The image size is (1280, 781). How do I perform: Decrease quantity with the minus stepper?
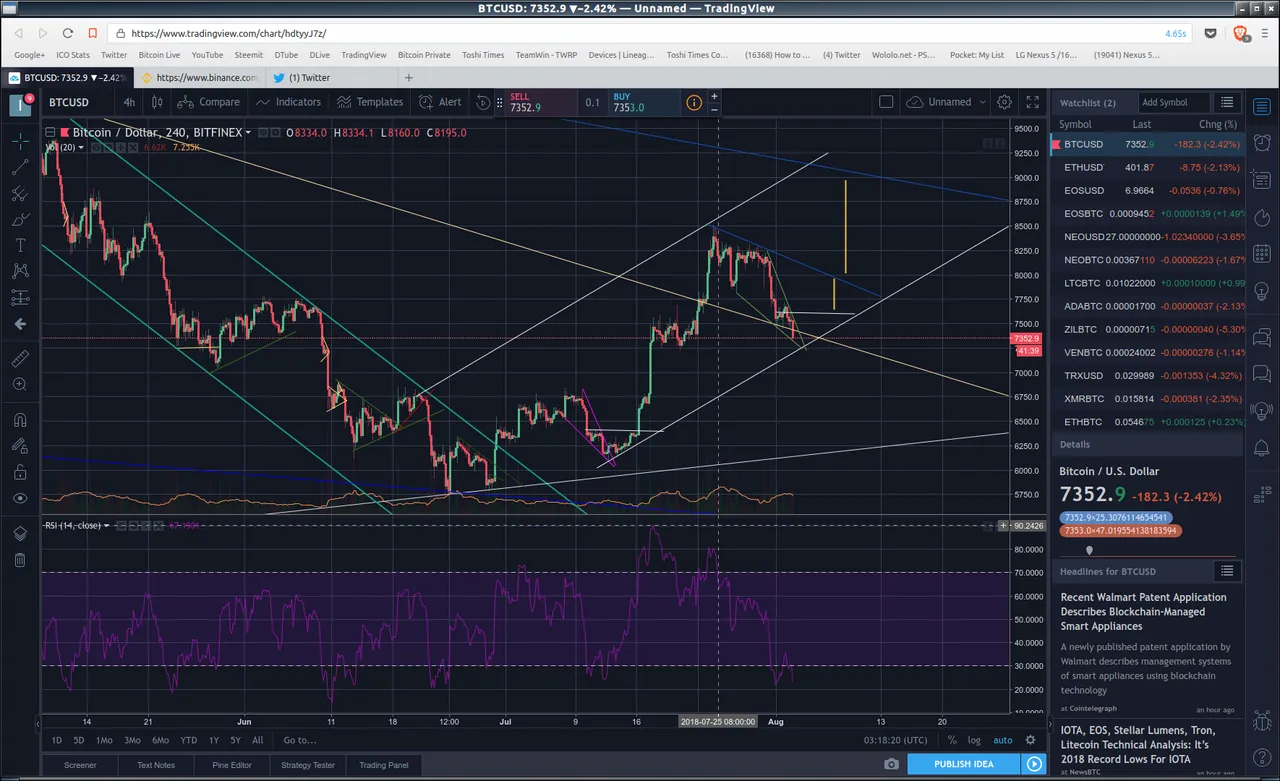click(714, 108)
